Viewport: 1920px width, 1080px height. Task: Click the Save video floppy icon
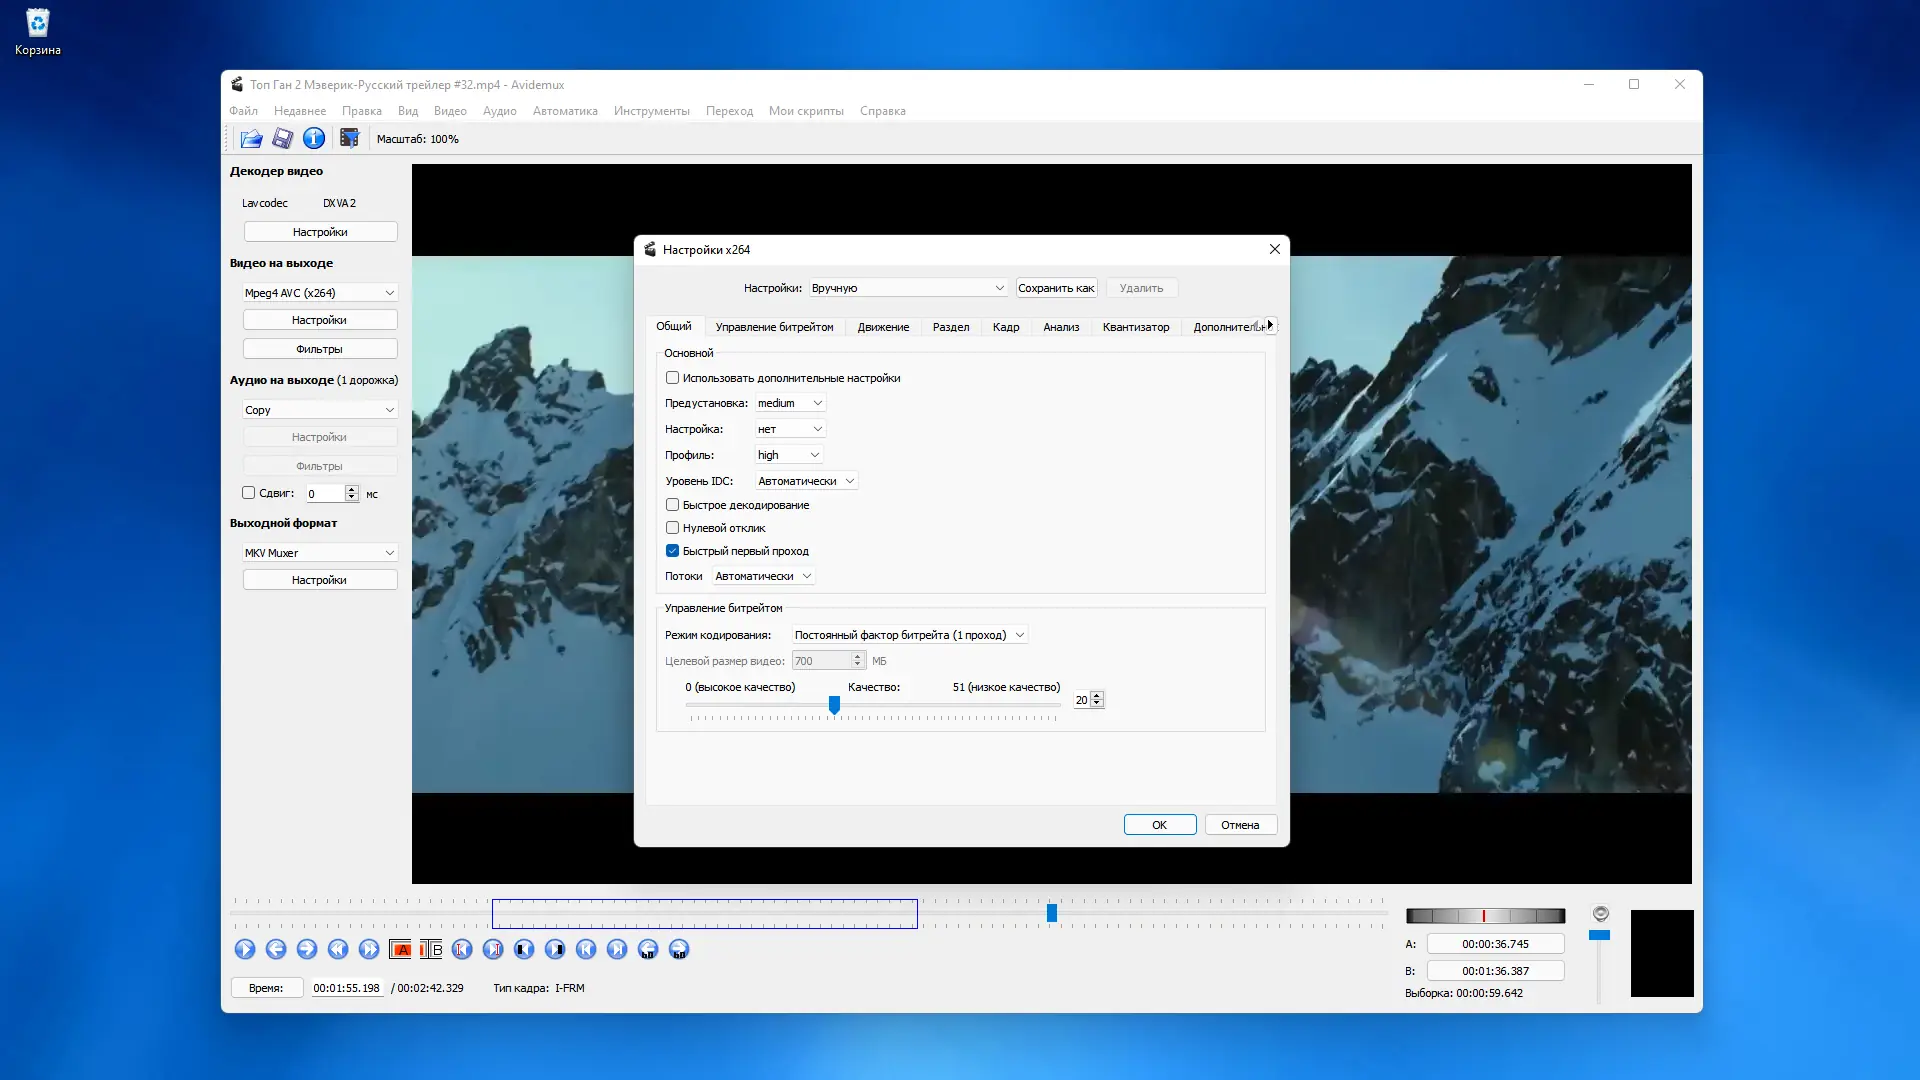(283, 139)
